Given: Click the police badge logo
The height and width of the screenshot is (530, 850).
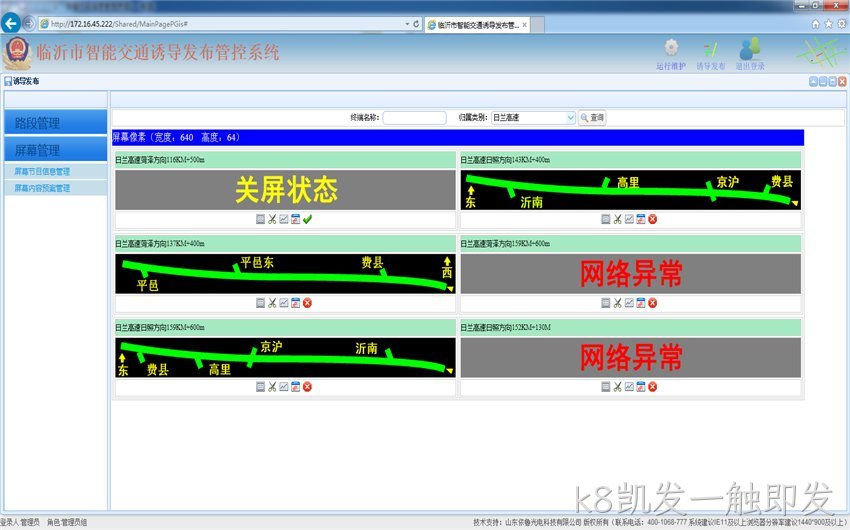Looking at the screenshot, I should point(17,53).
